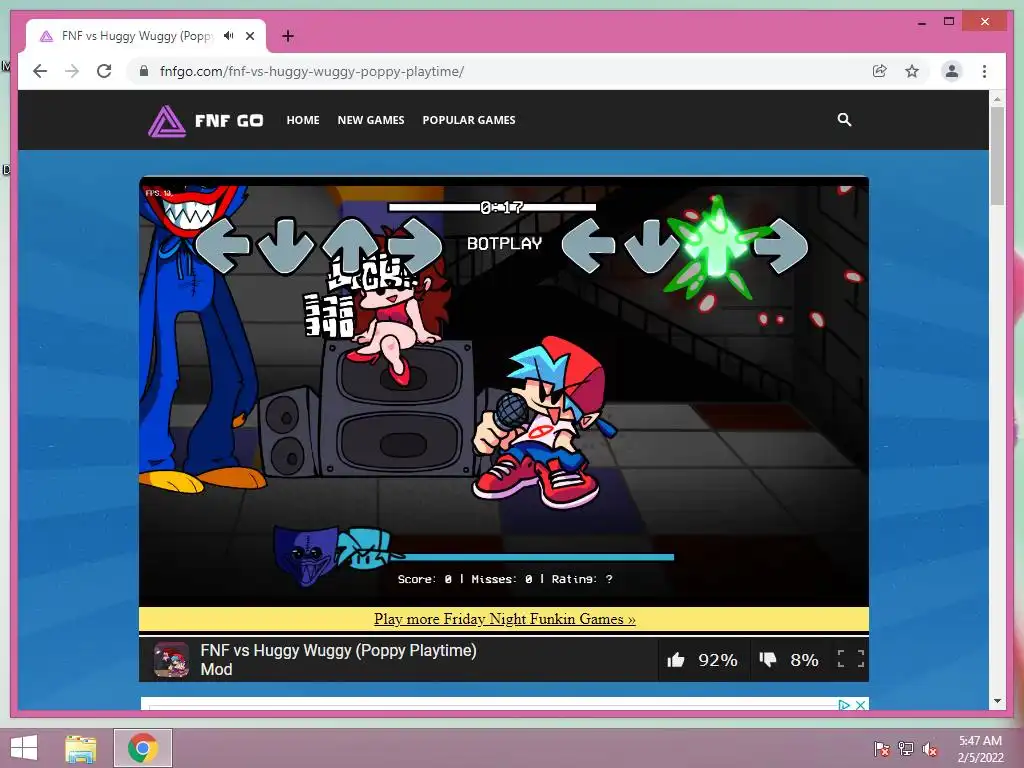Open Chrome three-dot menu
Screen dimensions: 1024x768
tap(984, 71)
